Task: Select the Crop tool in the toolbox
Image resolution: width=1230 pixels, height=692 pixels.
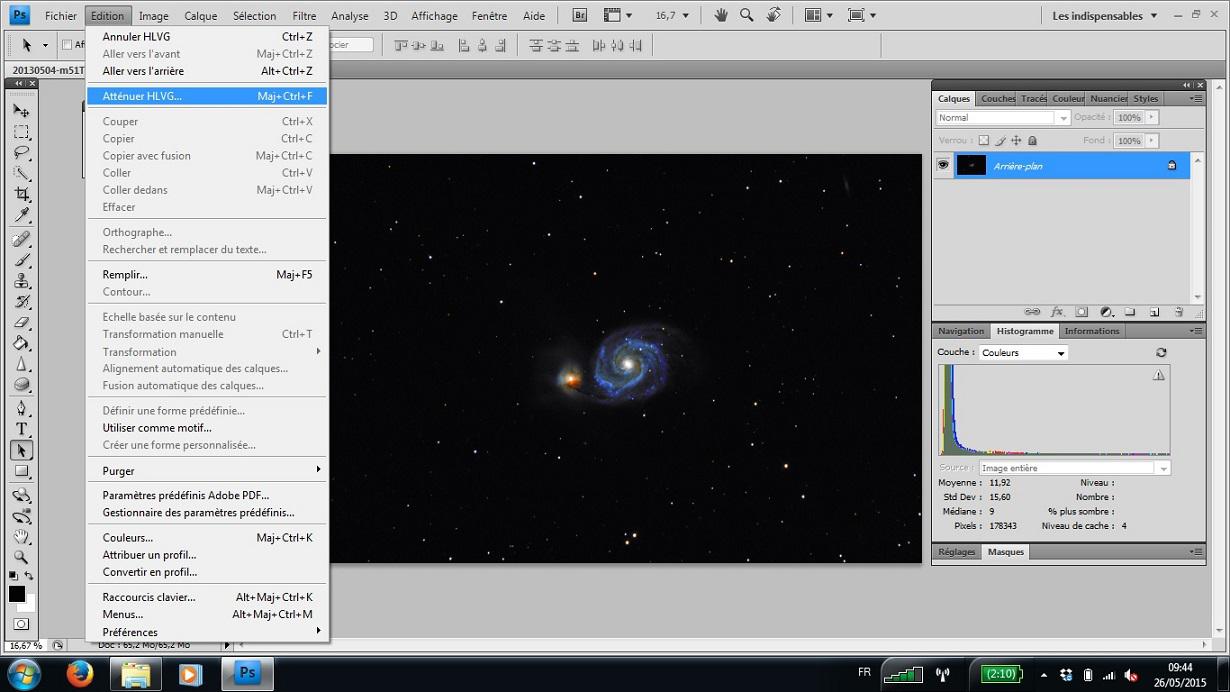Action: (21, 194)
